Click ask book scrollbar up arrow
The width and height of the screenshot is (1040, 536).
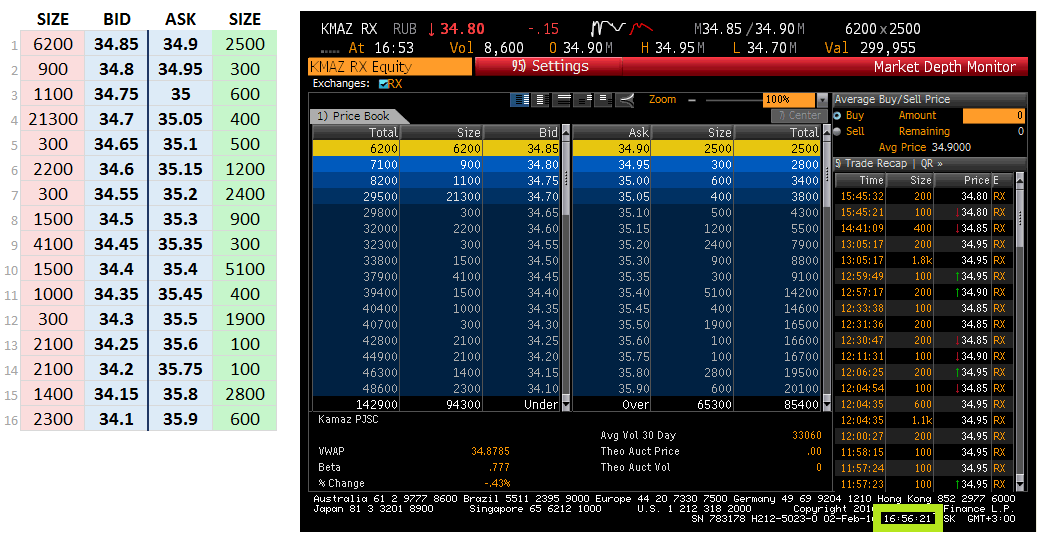(x=826, y=133)
